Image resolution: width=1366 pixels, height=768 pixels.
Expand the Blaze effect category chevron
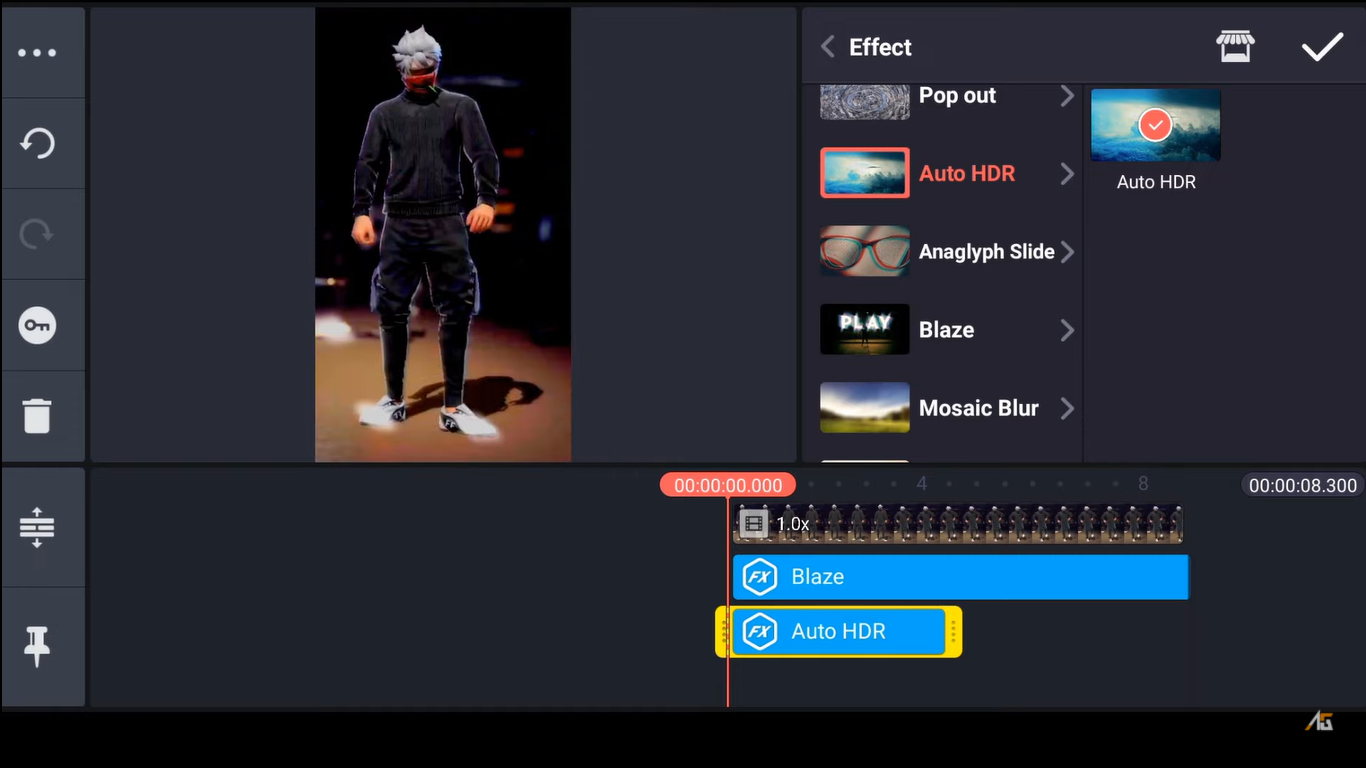tap(1067, 330)
